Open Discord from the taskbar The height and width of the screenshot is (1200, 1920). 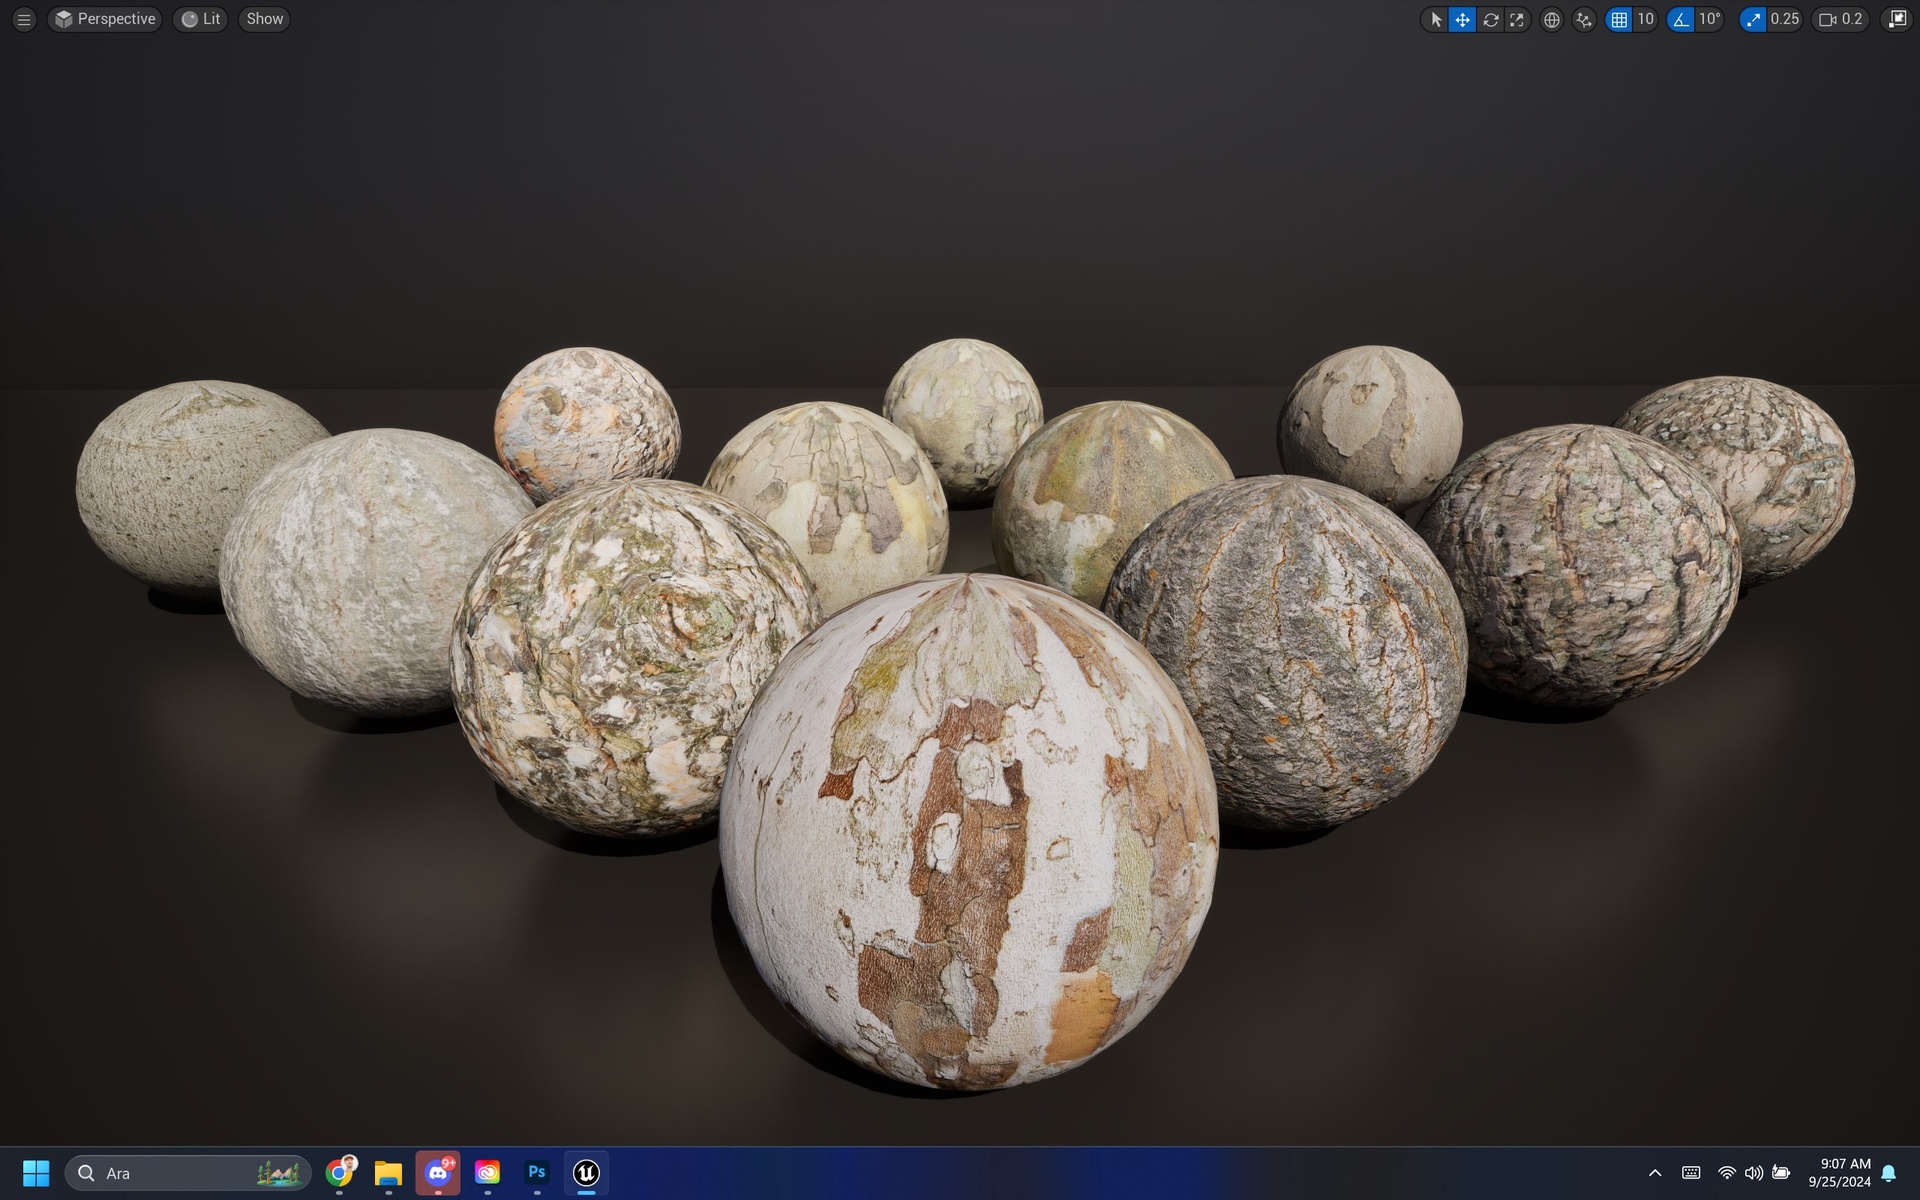pos(438,1173)
